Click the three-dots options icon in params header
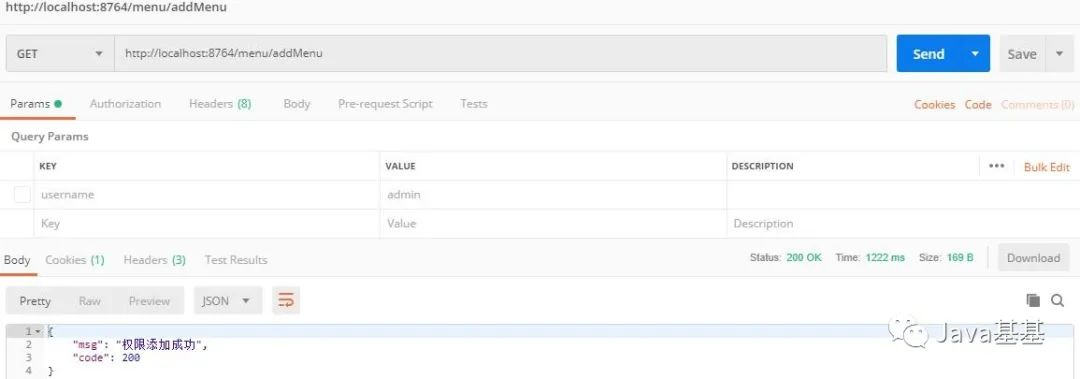Image resolution: width=1080 pixels, height=379 pixels. (x=996, y=166)
